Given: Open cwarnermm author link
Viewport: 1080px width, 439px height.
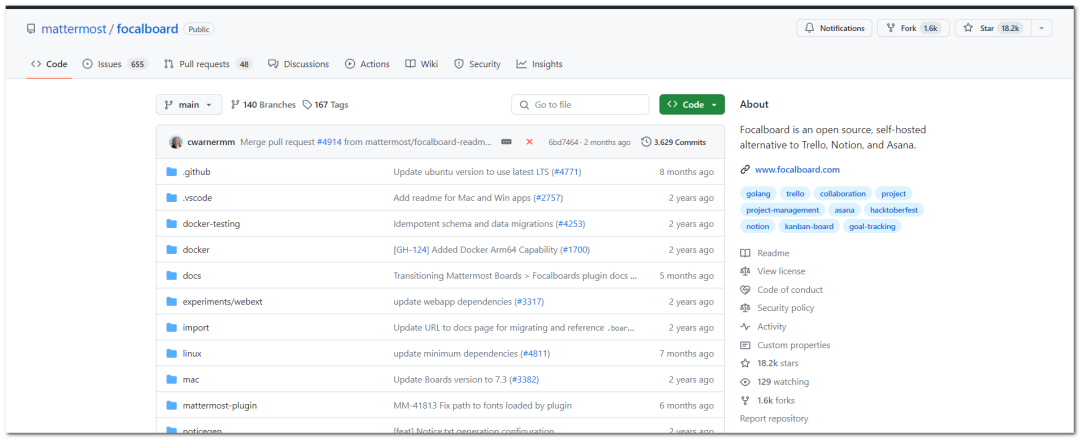Looking at the screenshot, I should tap(211, 142).
